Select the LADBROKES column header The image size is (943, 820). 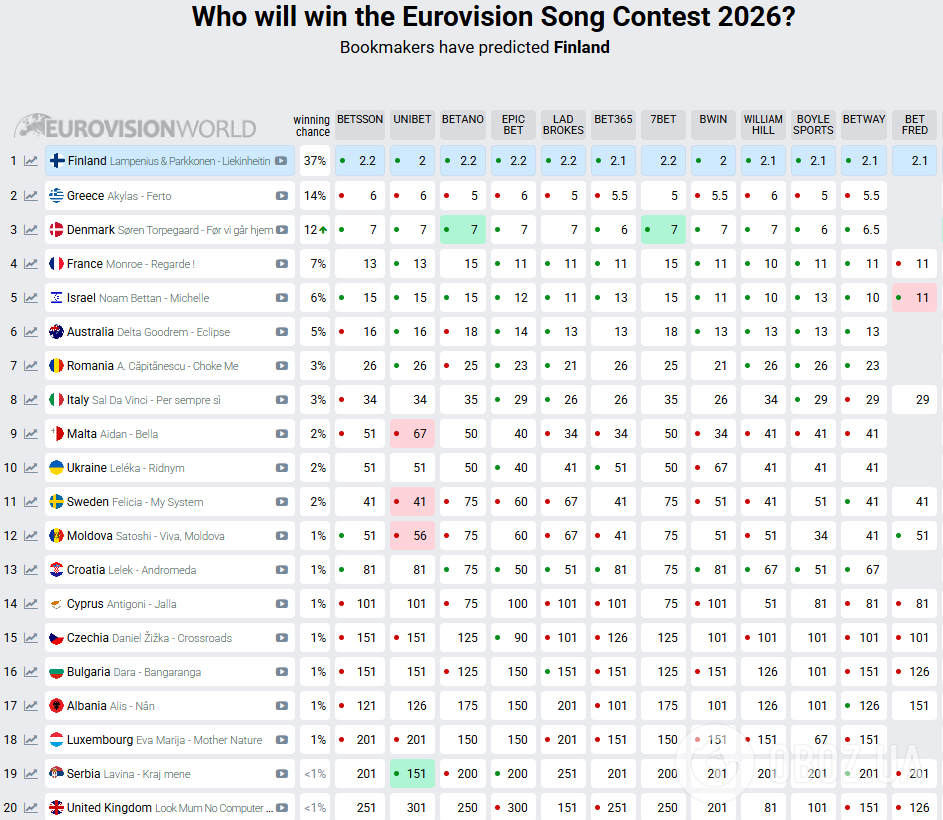[563, 125]
